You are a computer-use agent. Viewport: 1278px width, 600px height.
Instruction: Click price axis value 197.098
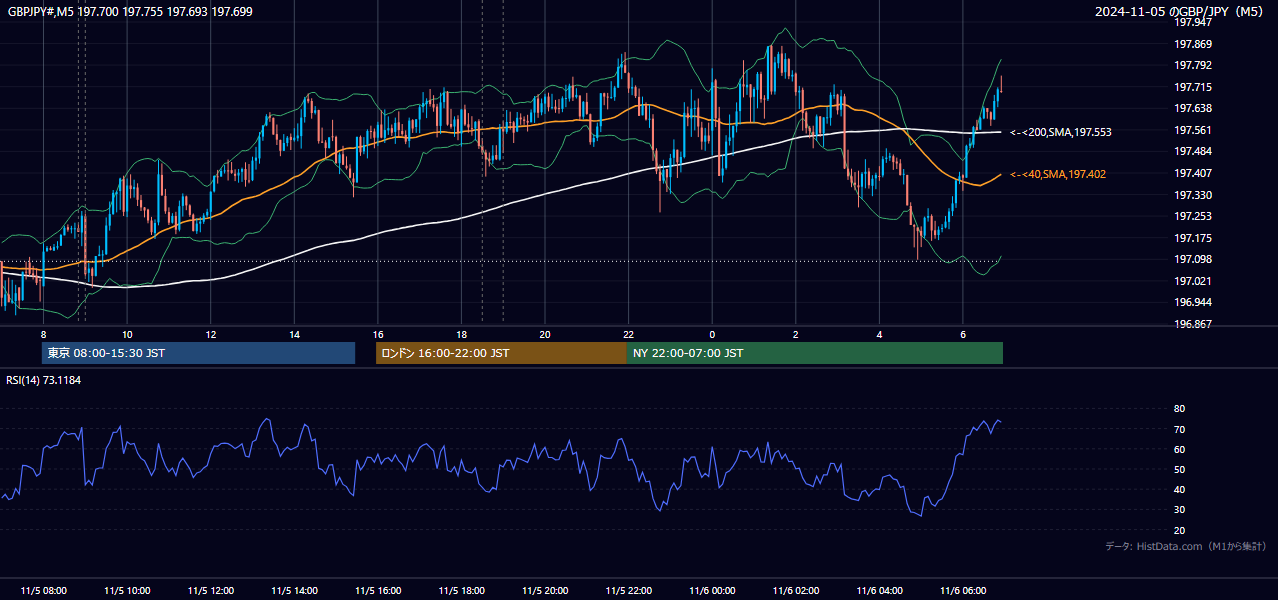pos(1192,259)
